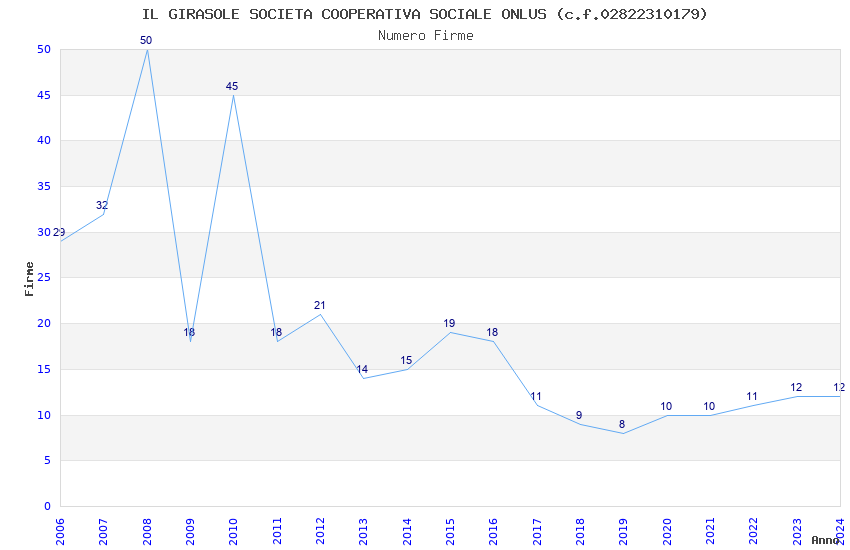Click the 2022 x-axis year tick

tap(754, 531)
